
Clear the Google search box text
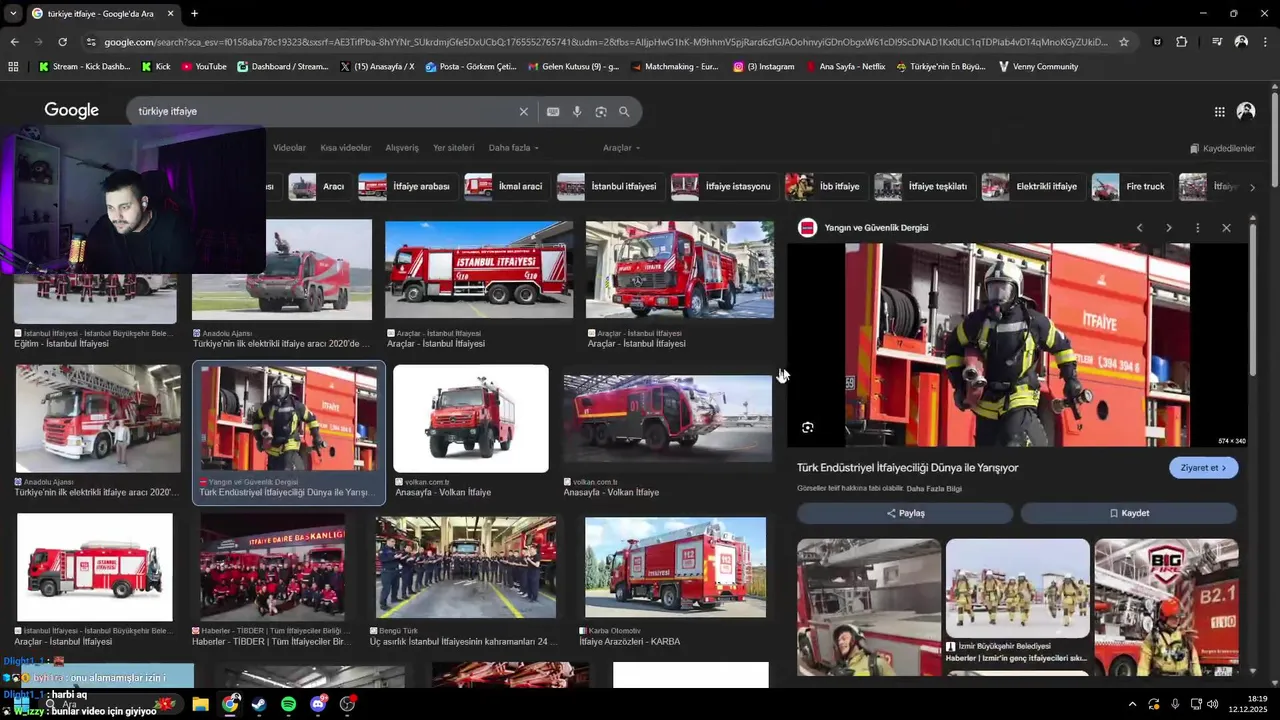(x=523, y=112)
